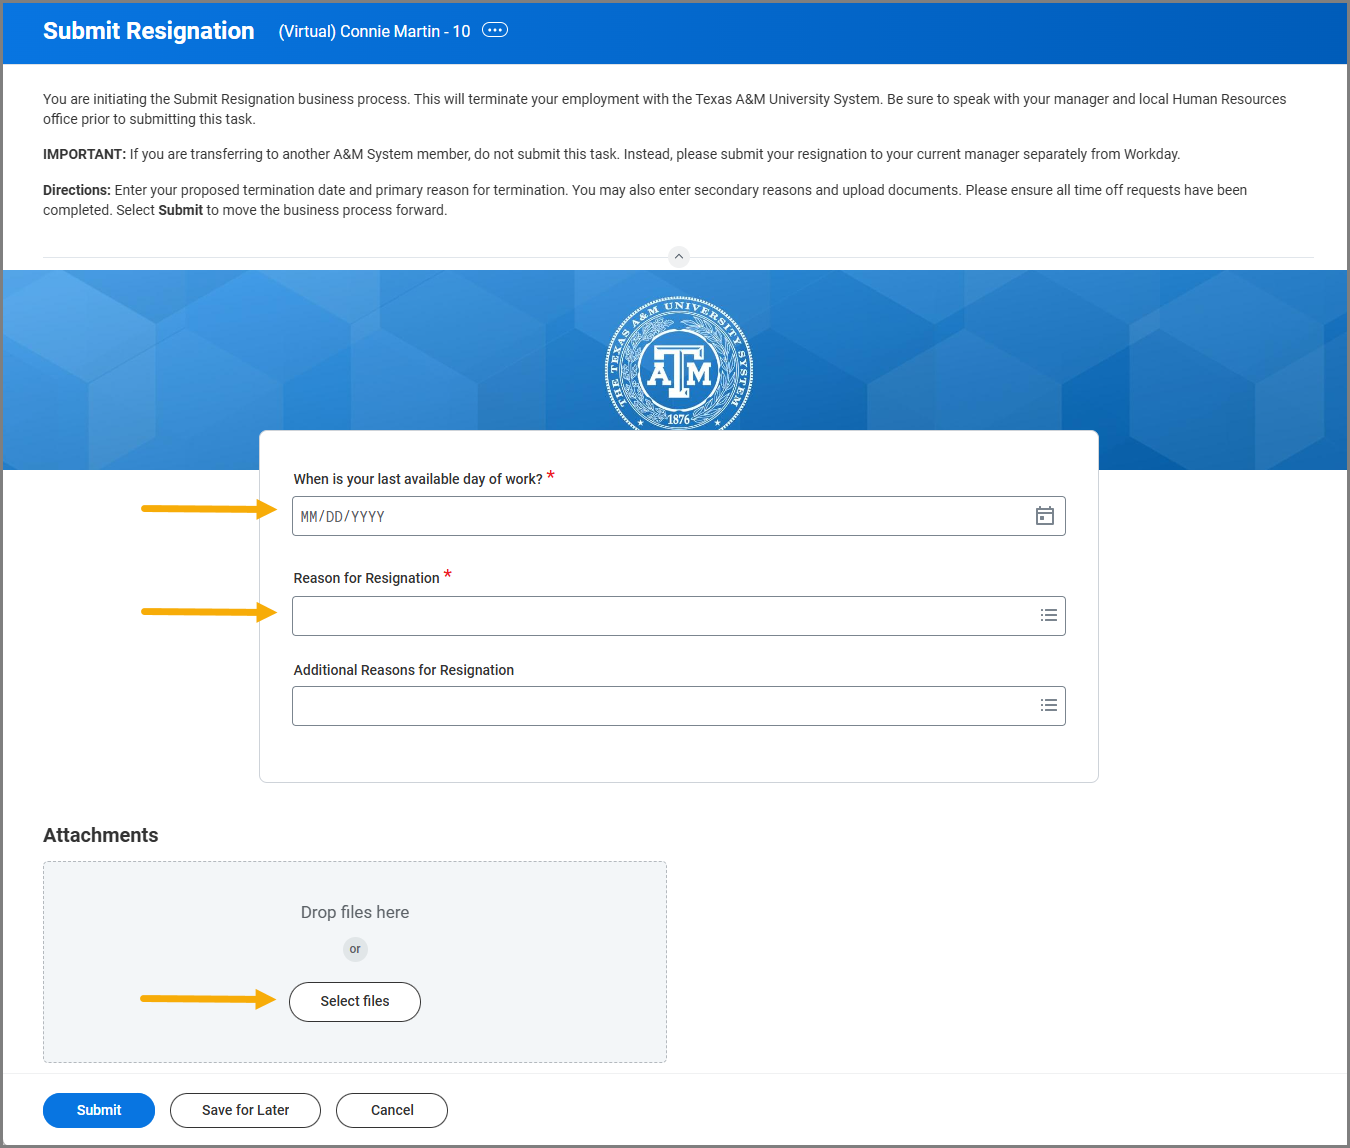
Task: Click the "When is your last available day" label
Action: 418,479
